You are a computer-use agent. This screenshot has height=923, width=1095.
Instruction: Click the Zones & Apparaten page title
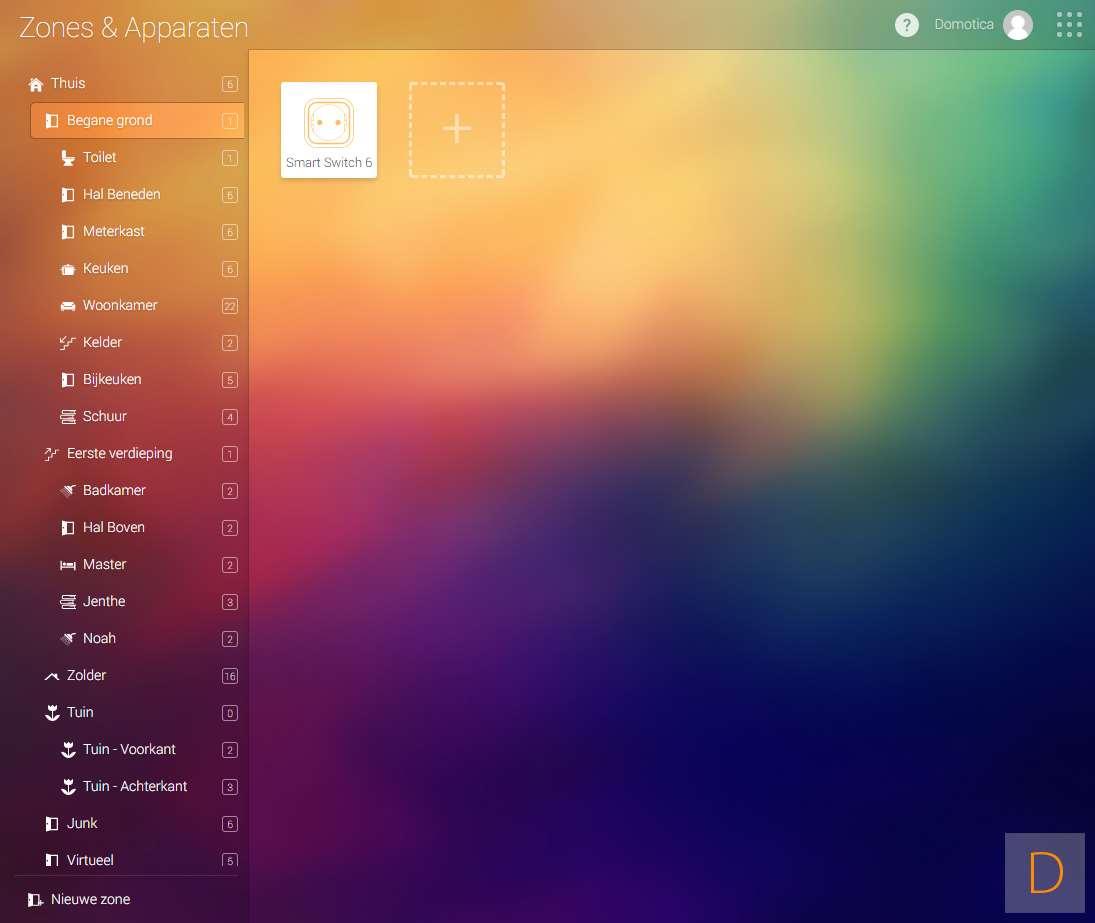click(x=133, y=28)
